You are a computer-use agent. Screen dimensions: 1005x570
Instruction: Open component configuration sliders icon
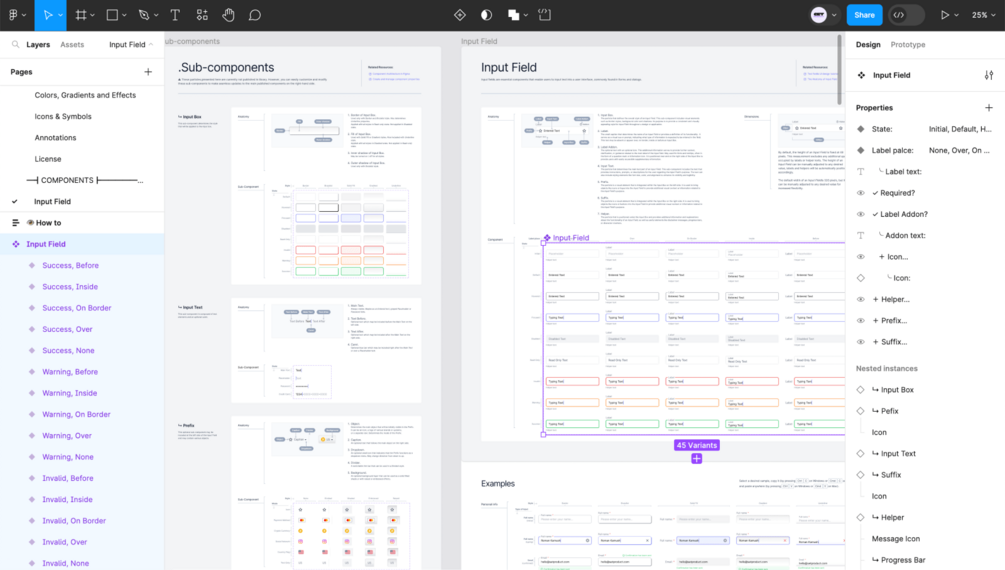989,75
